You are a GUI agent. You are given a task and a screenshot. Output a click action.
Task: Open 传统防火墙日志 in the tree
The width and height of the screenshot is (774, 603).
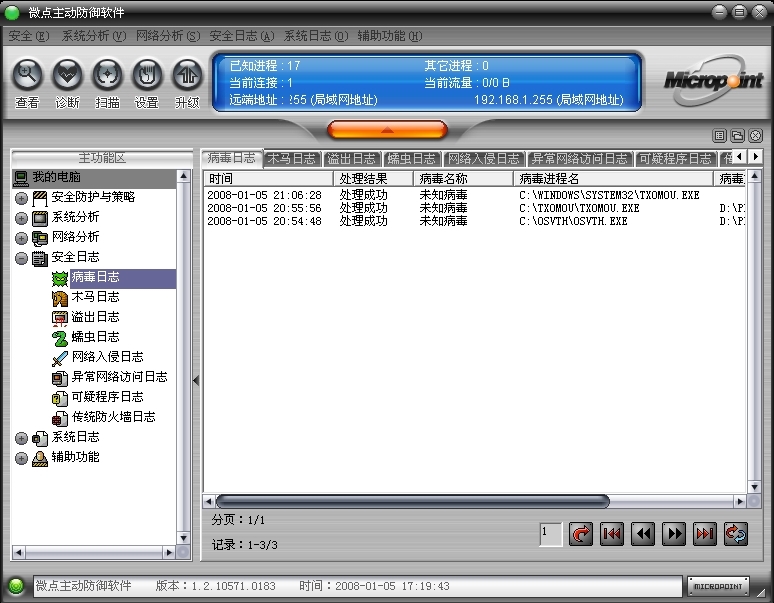(x=114, y=417)
